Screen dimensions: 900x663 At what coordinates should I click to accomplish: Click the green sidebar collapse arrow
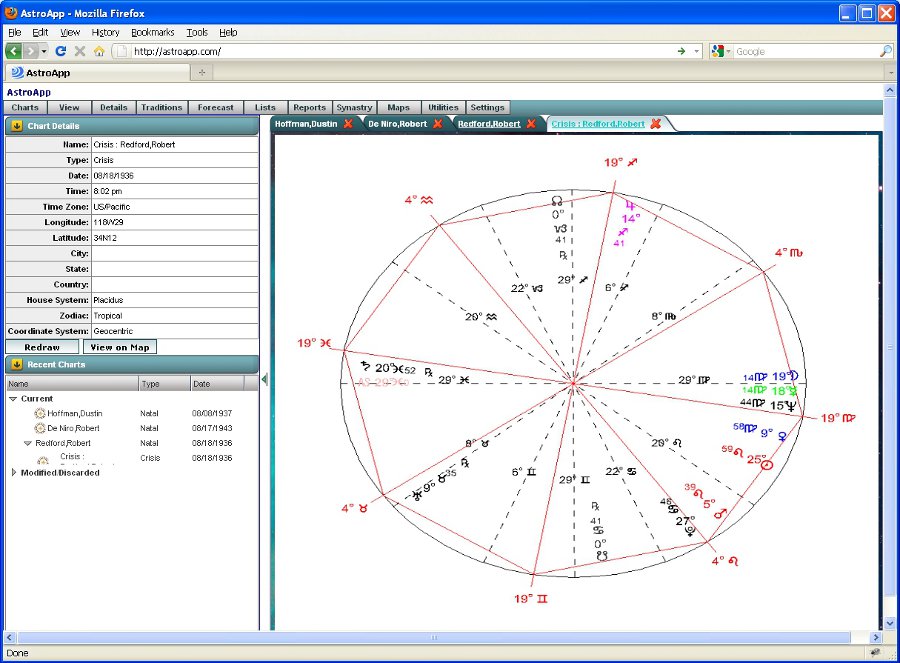265,379
